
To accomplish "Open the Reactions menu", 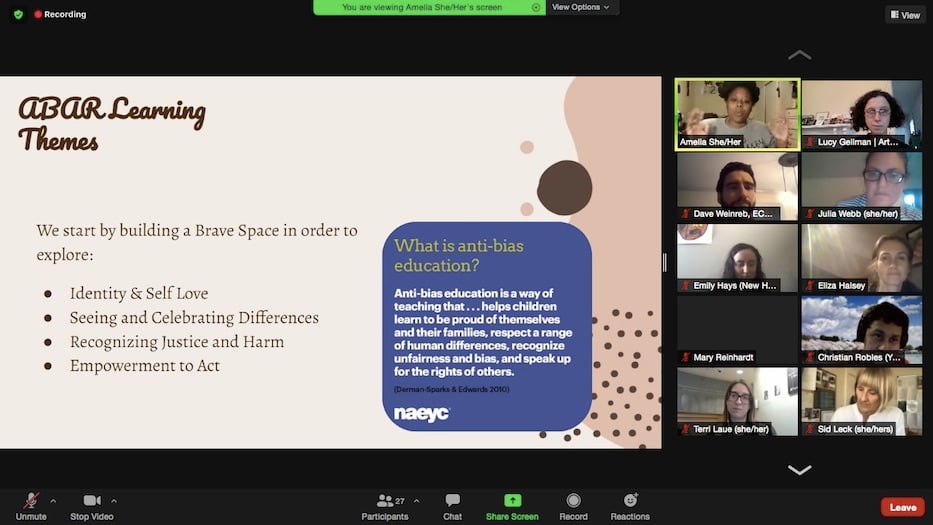I will [x=630, y=500].
